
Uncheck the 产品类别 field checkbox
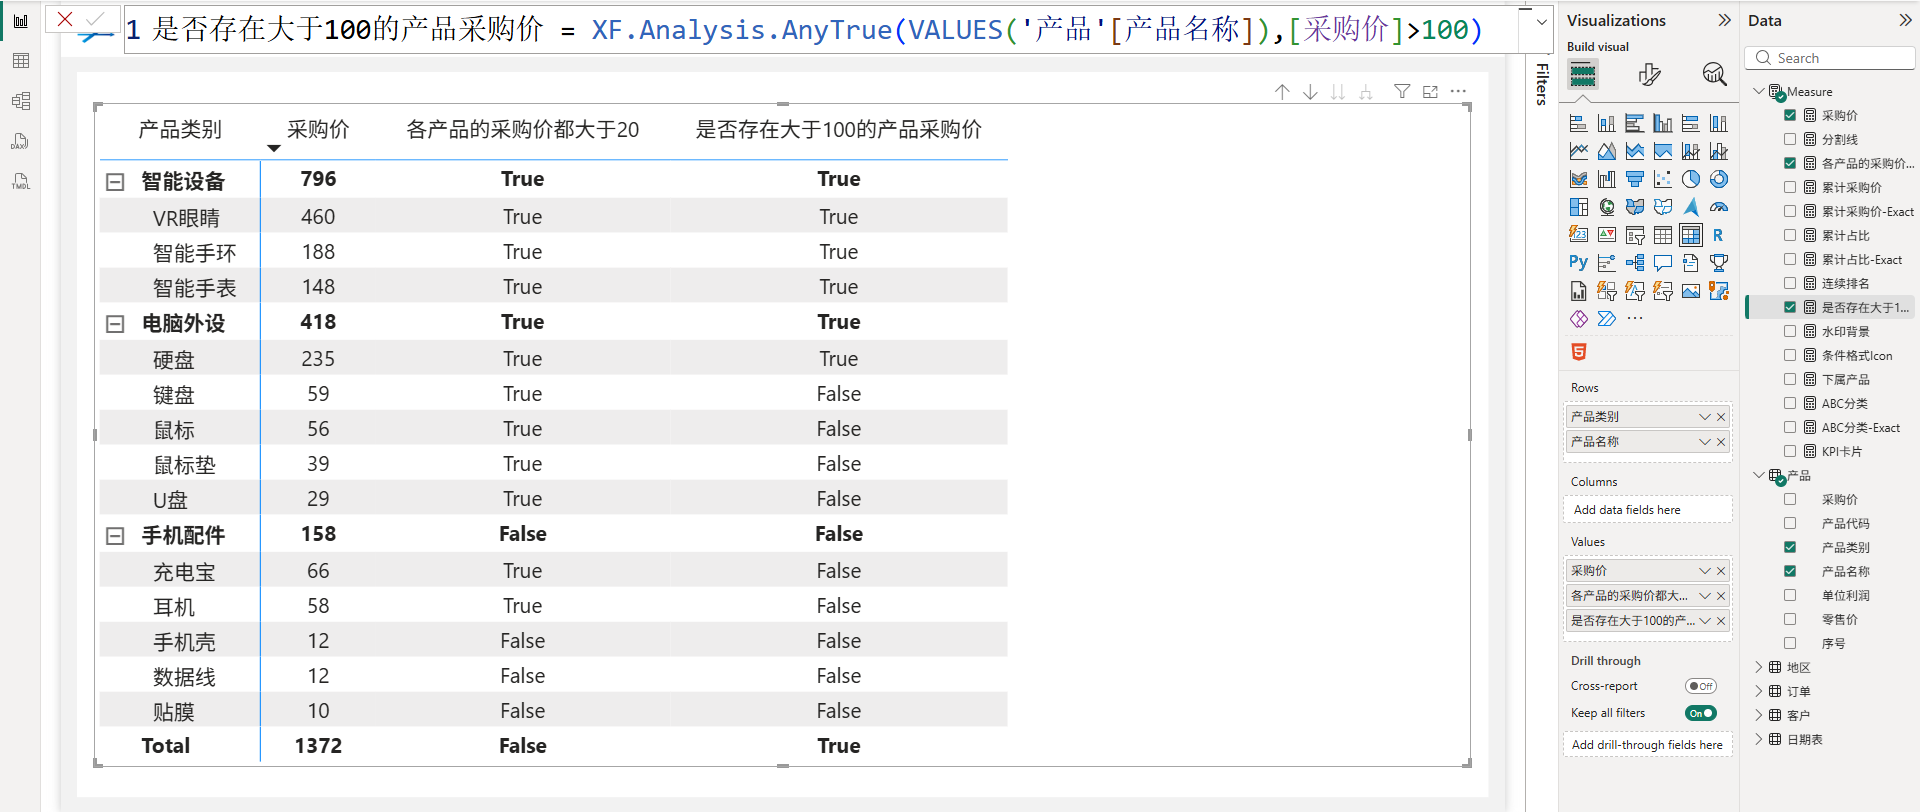tap(1790, 547)
